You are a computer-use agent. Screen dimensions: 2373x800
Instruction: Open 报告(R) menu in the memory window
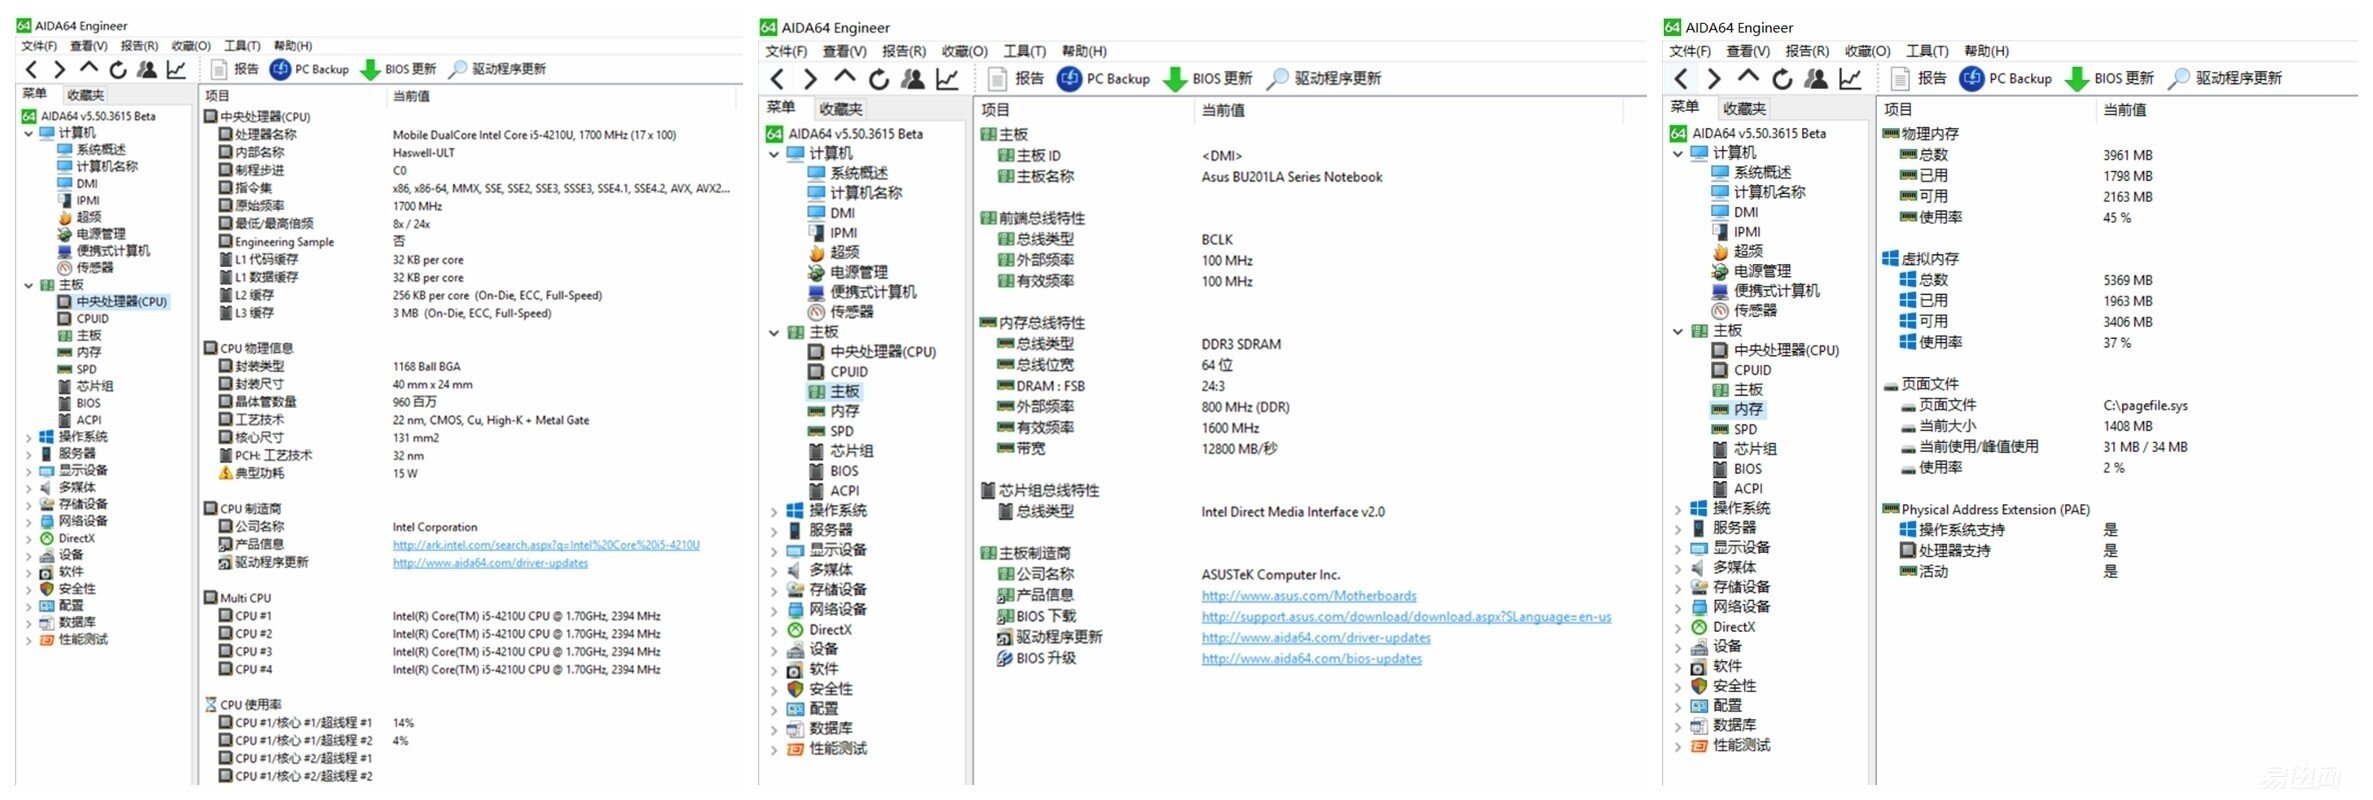[x=1808, y=51]
